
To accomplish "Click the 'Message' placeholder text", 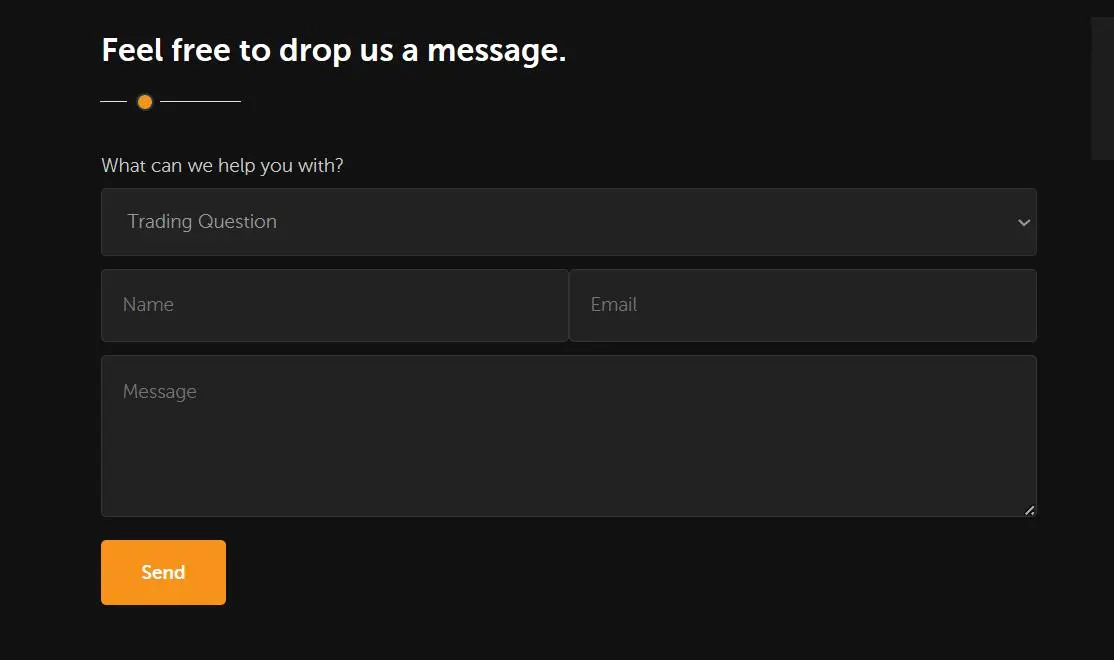I will pos(160,392).
